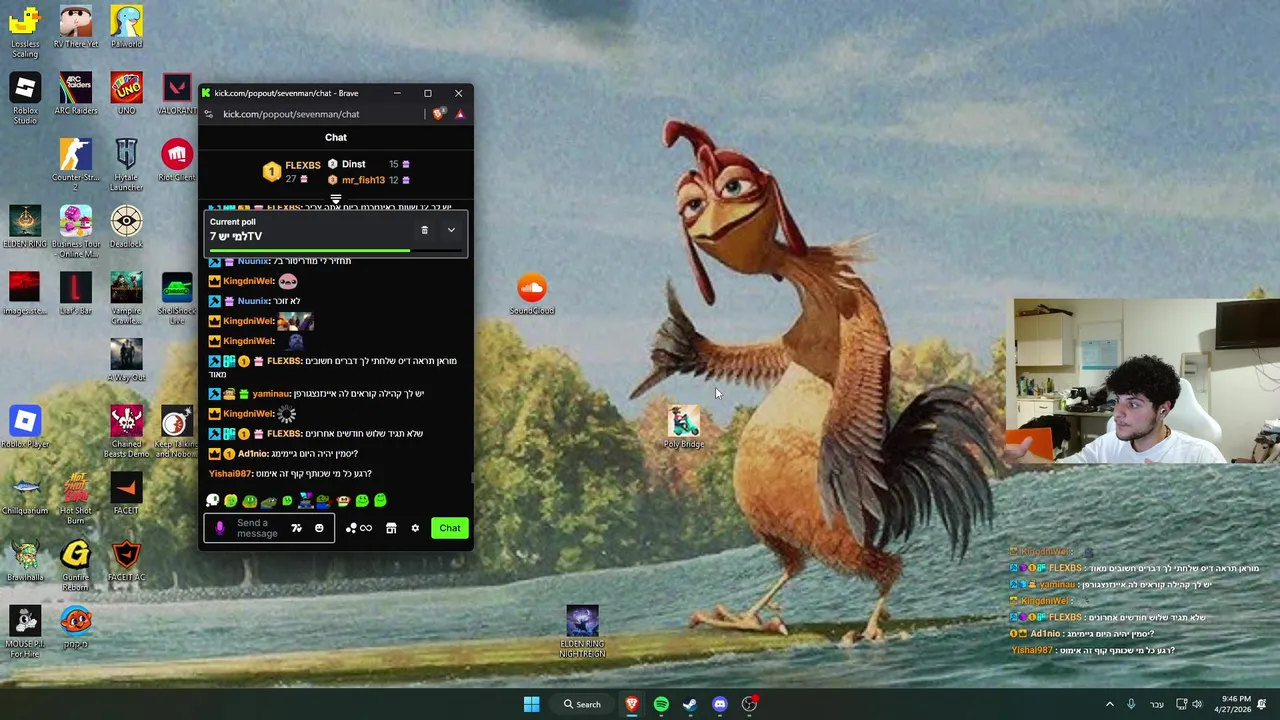The width and height of the screenshot is (1280, 720).
Task: Expand the current poll chevron
Action: 451,230
